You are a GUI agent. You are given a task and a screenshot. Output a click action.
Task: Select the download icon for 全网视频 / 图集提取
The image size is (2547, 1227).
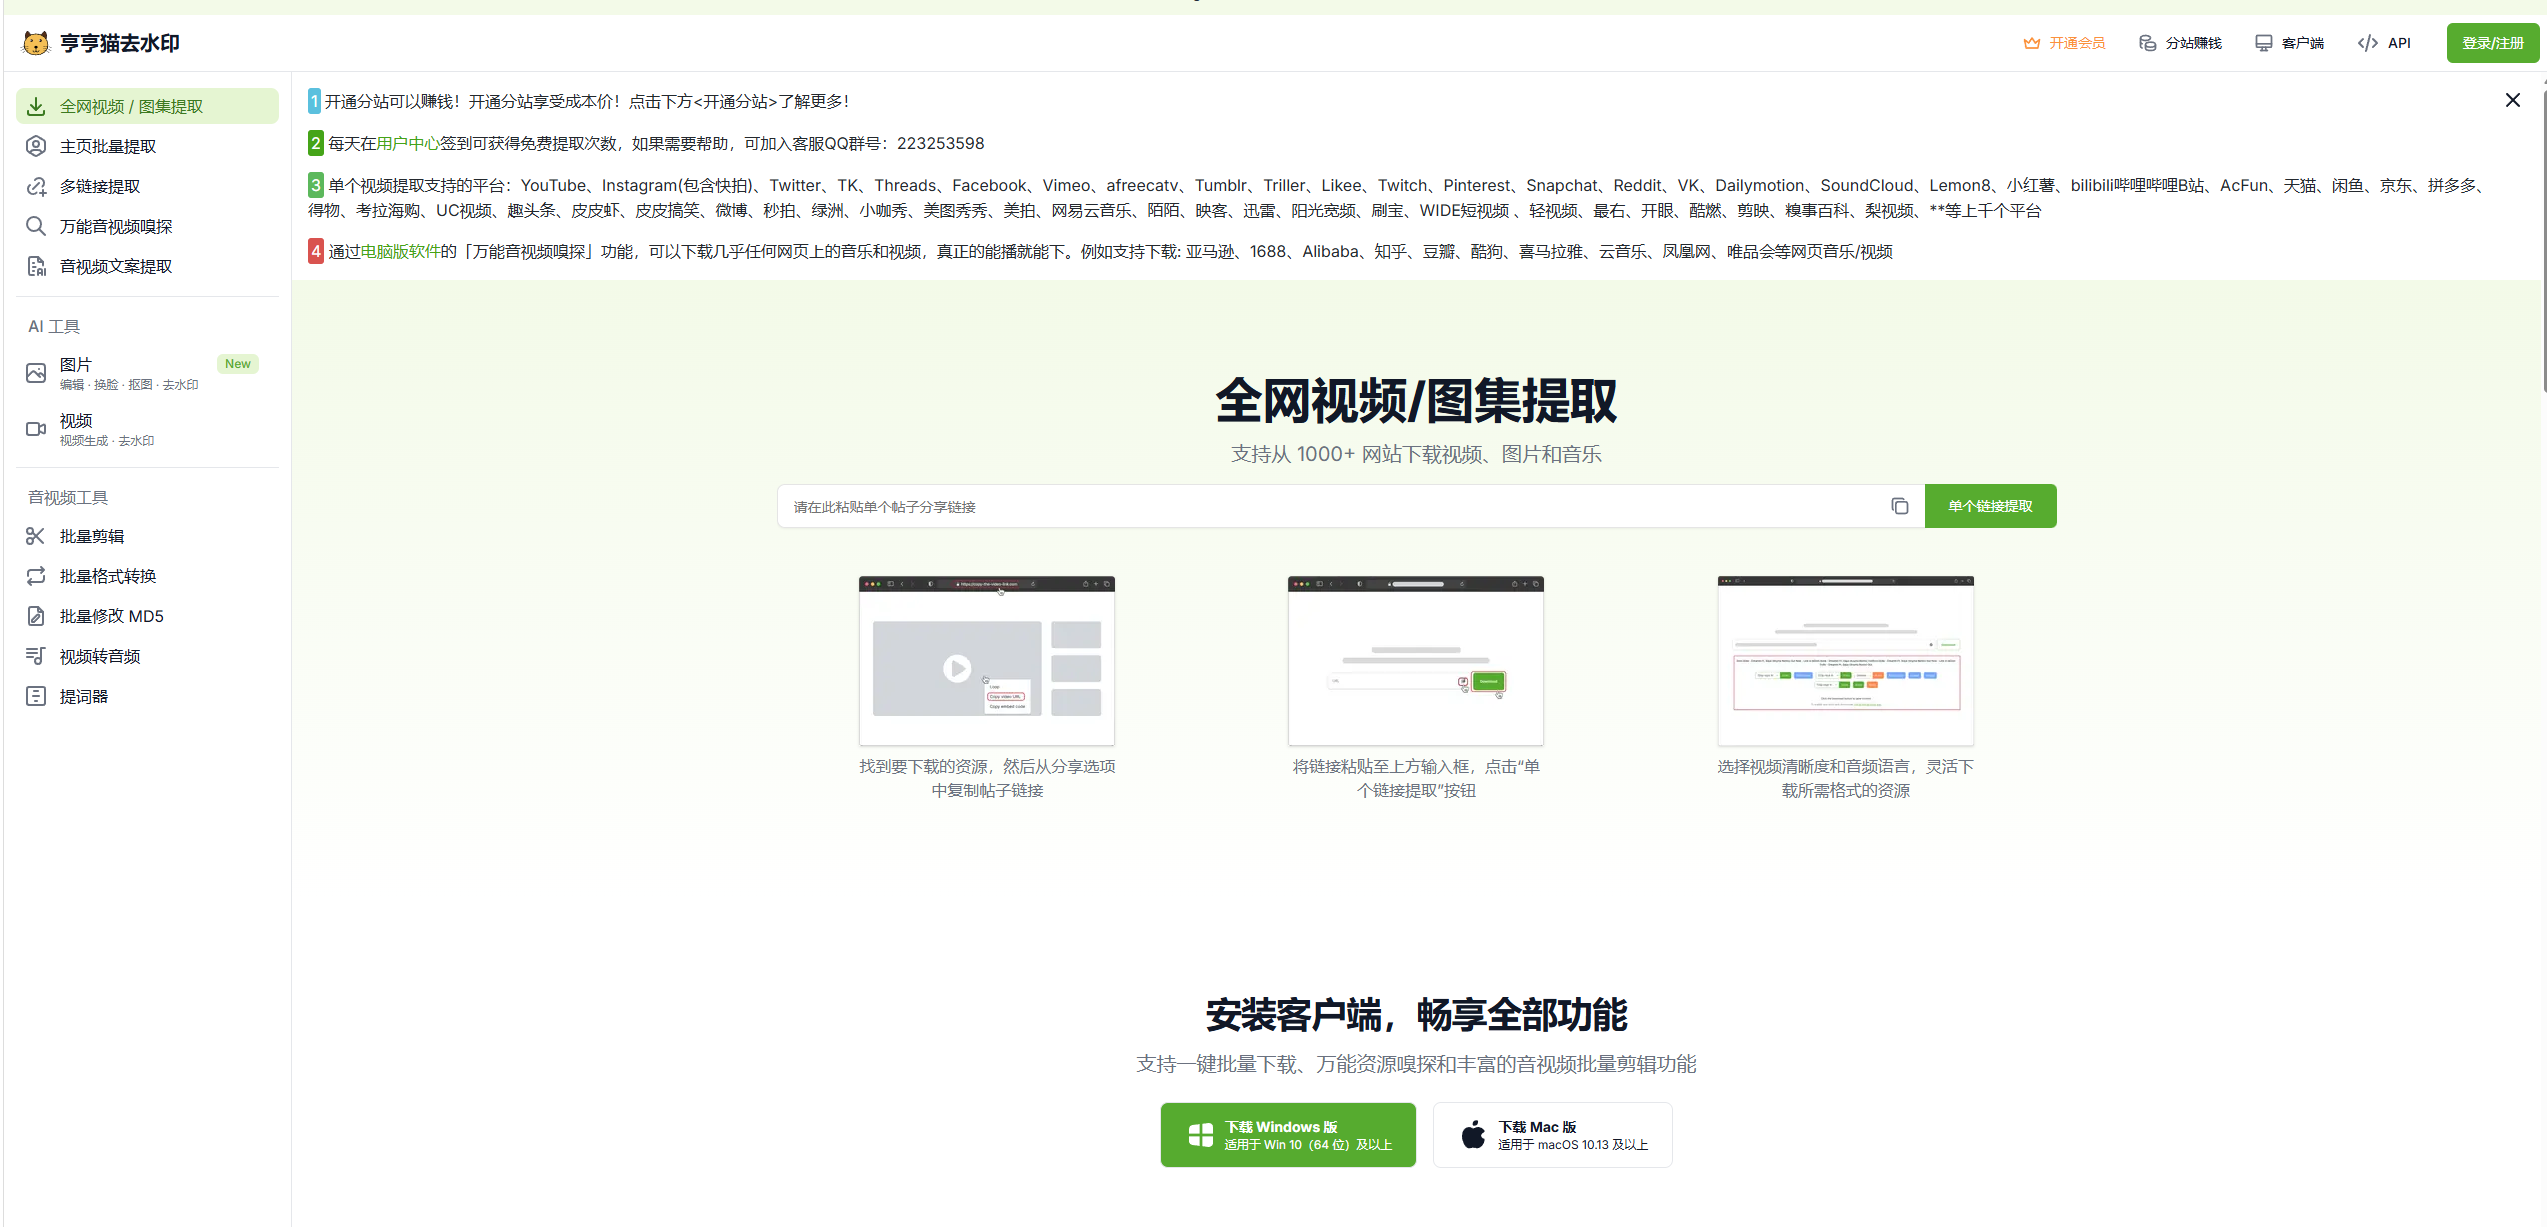pos(36,106)
